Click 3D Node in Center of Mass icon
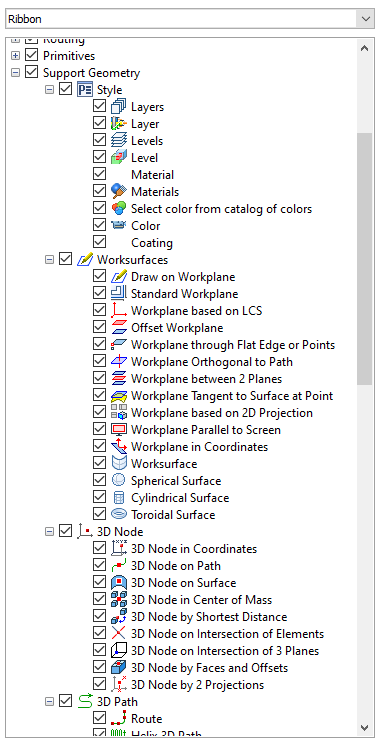 coord(118,600)
